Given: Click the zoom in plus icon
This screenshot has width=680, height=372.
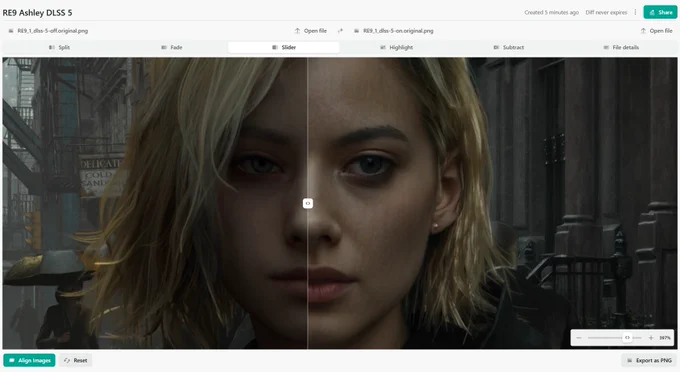Looking at the screenshot, I should click(651, 338).
